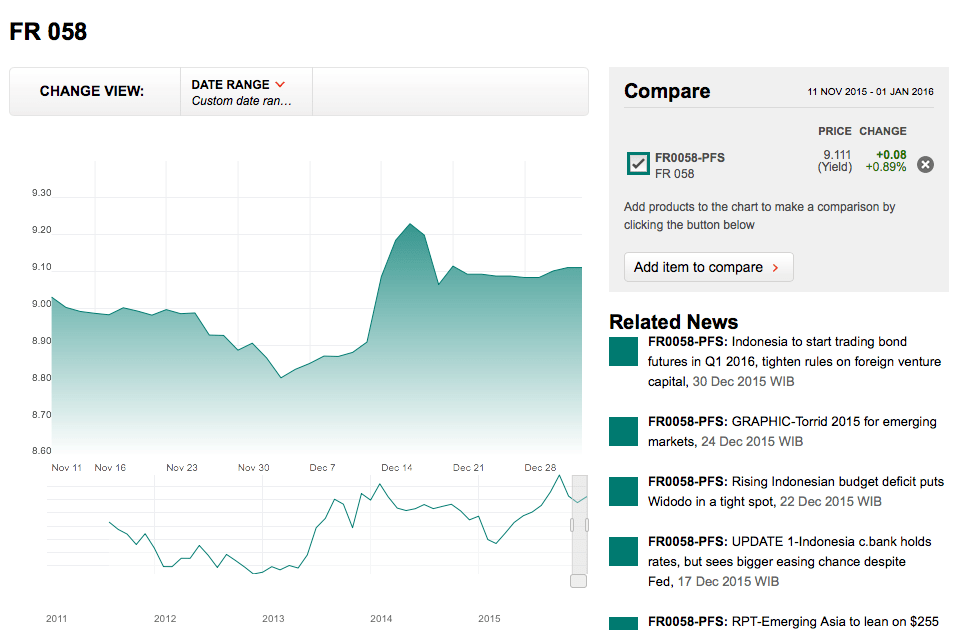The image size is (976, 630).
Task: Click the green icon beside the RPT-Emerging Asia item
Action: click(622, 620)
